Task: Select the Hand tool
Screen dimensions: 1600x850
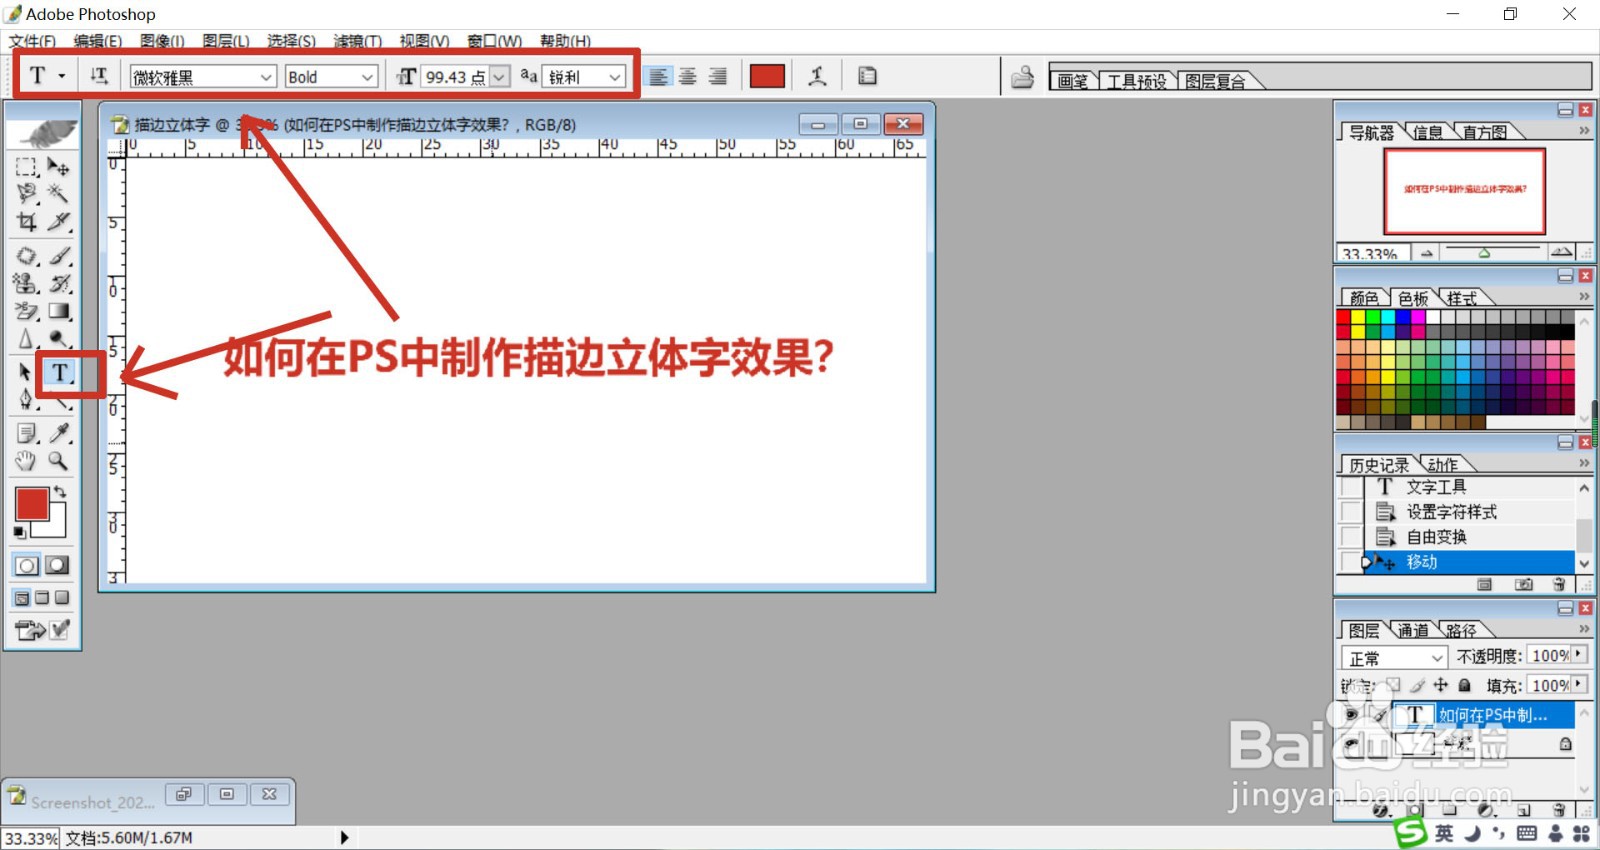Action: tap(27, 461)
